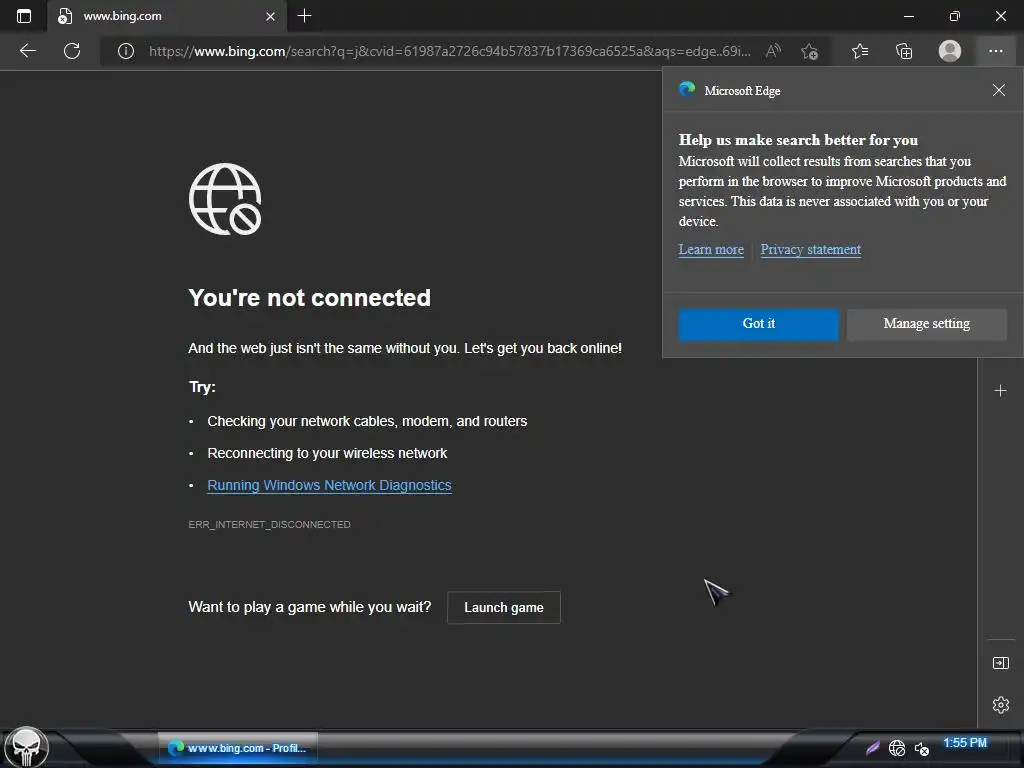Screen dimensions: 1024x768
Task: Close the Microsoft Edge popup
Action: click(x=999, y=90)
